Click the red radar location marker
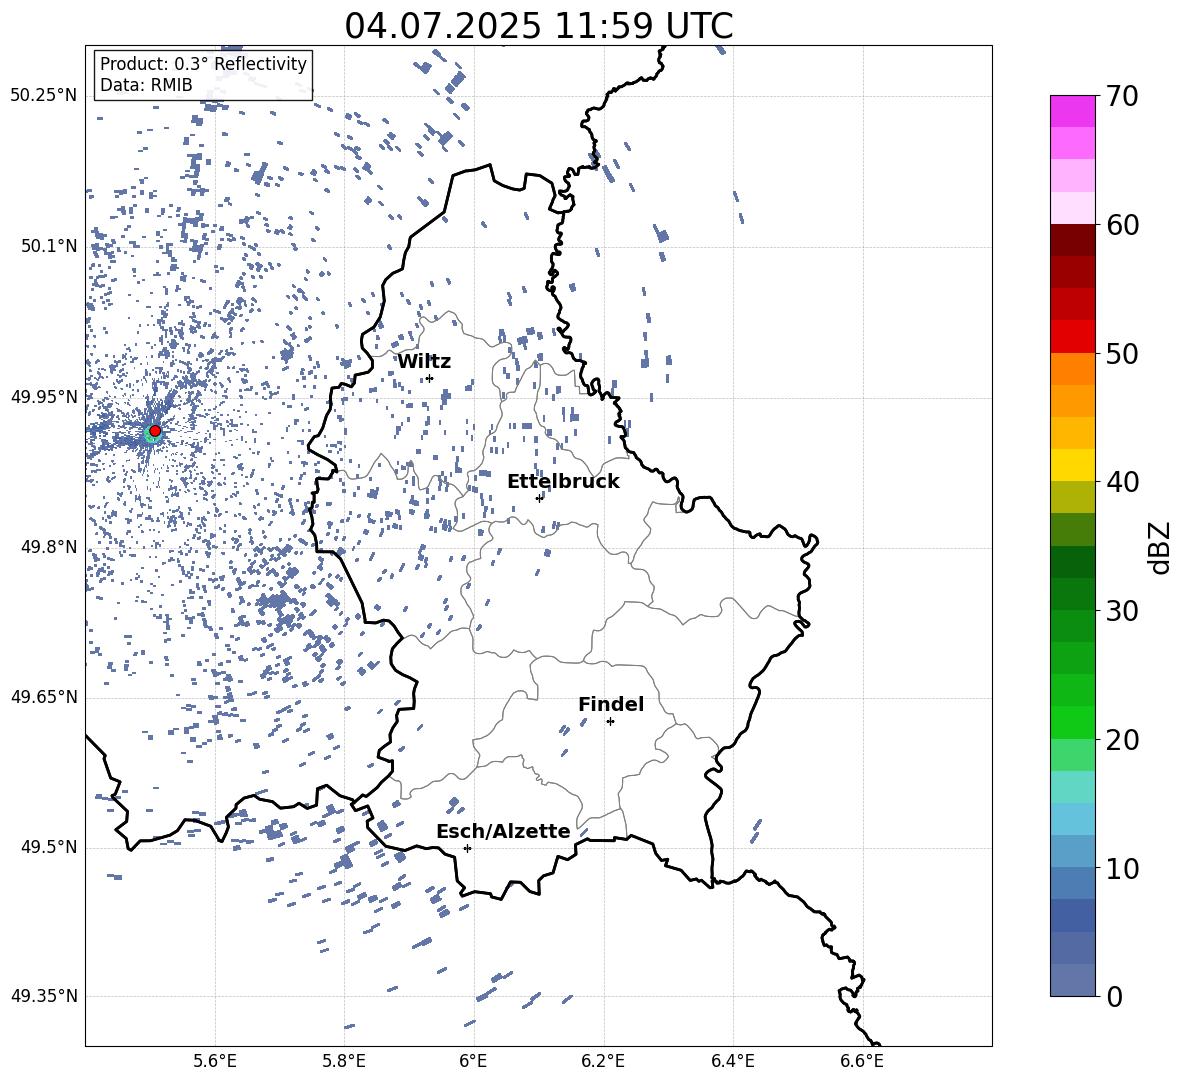1184x1081 pixels. click(155, 431)
